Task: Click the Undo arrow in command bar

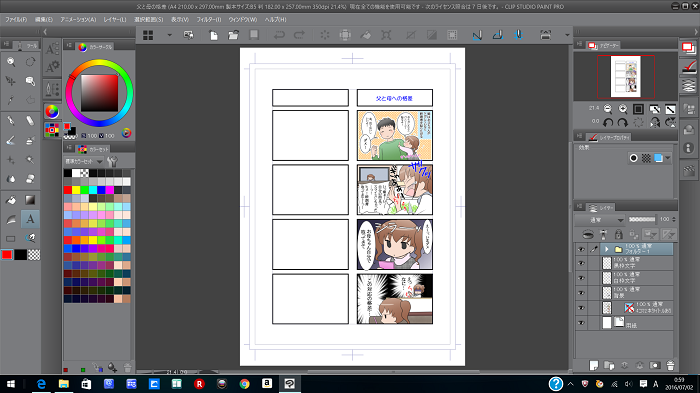Action: [279, 35]
